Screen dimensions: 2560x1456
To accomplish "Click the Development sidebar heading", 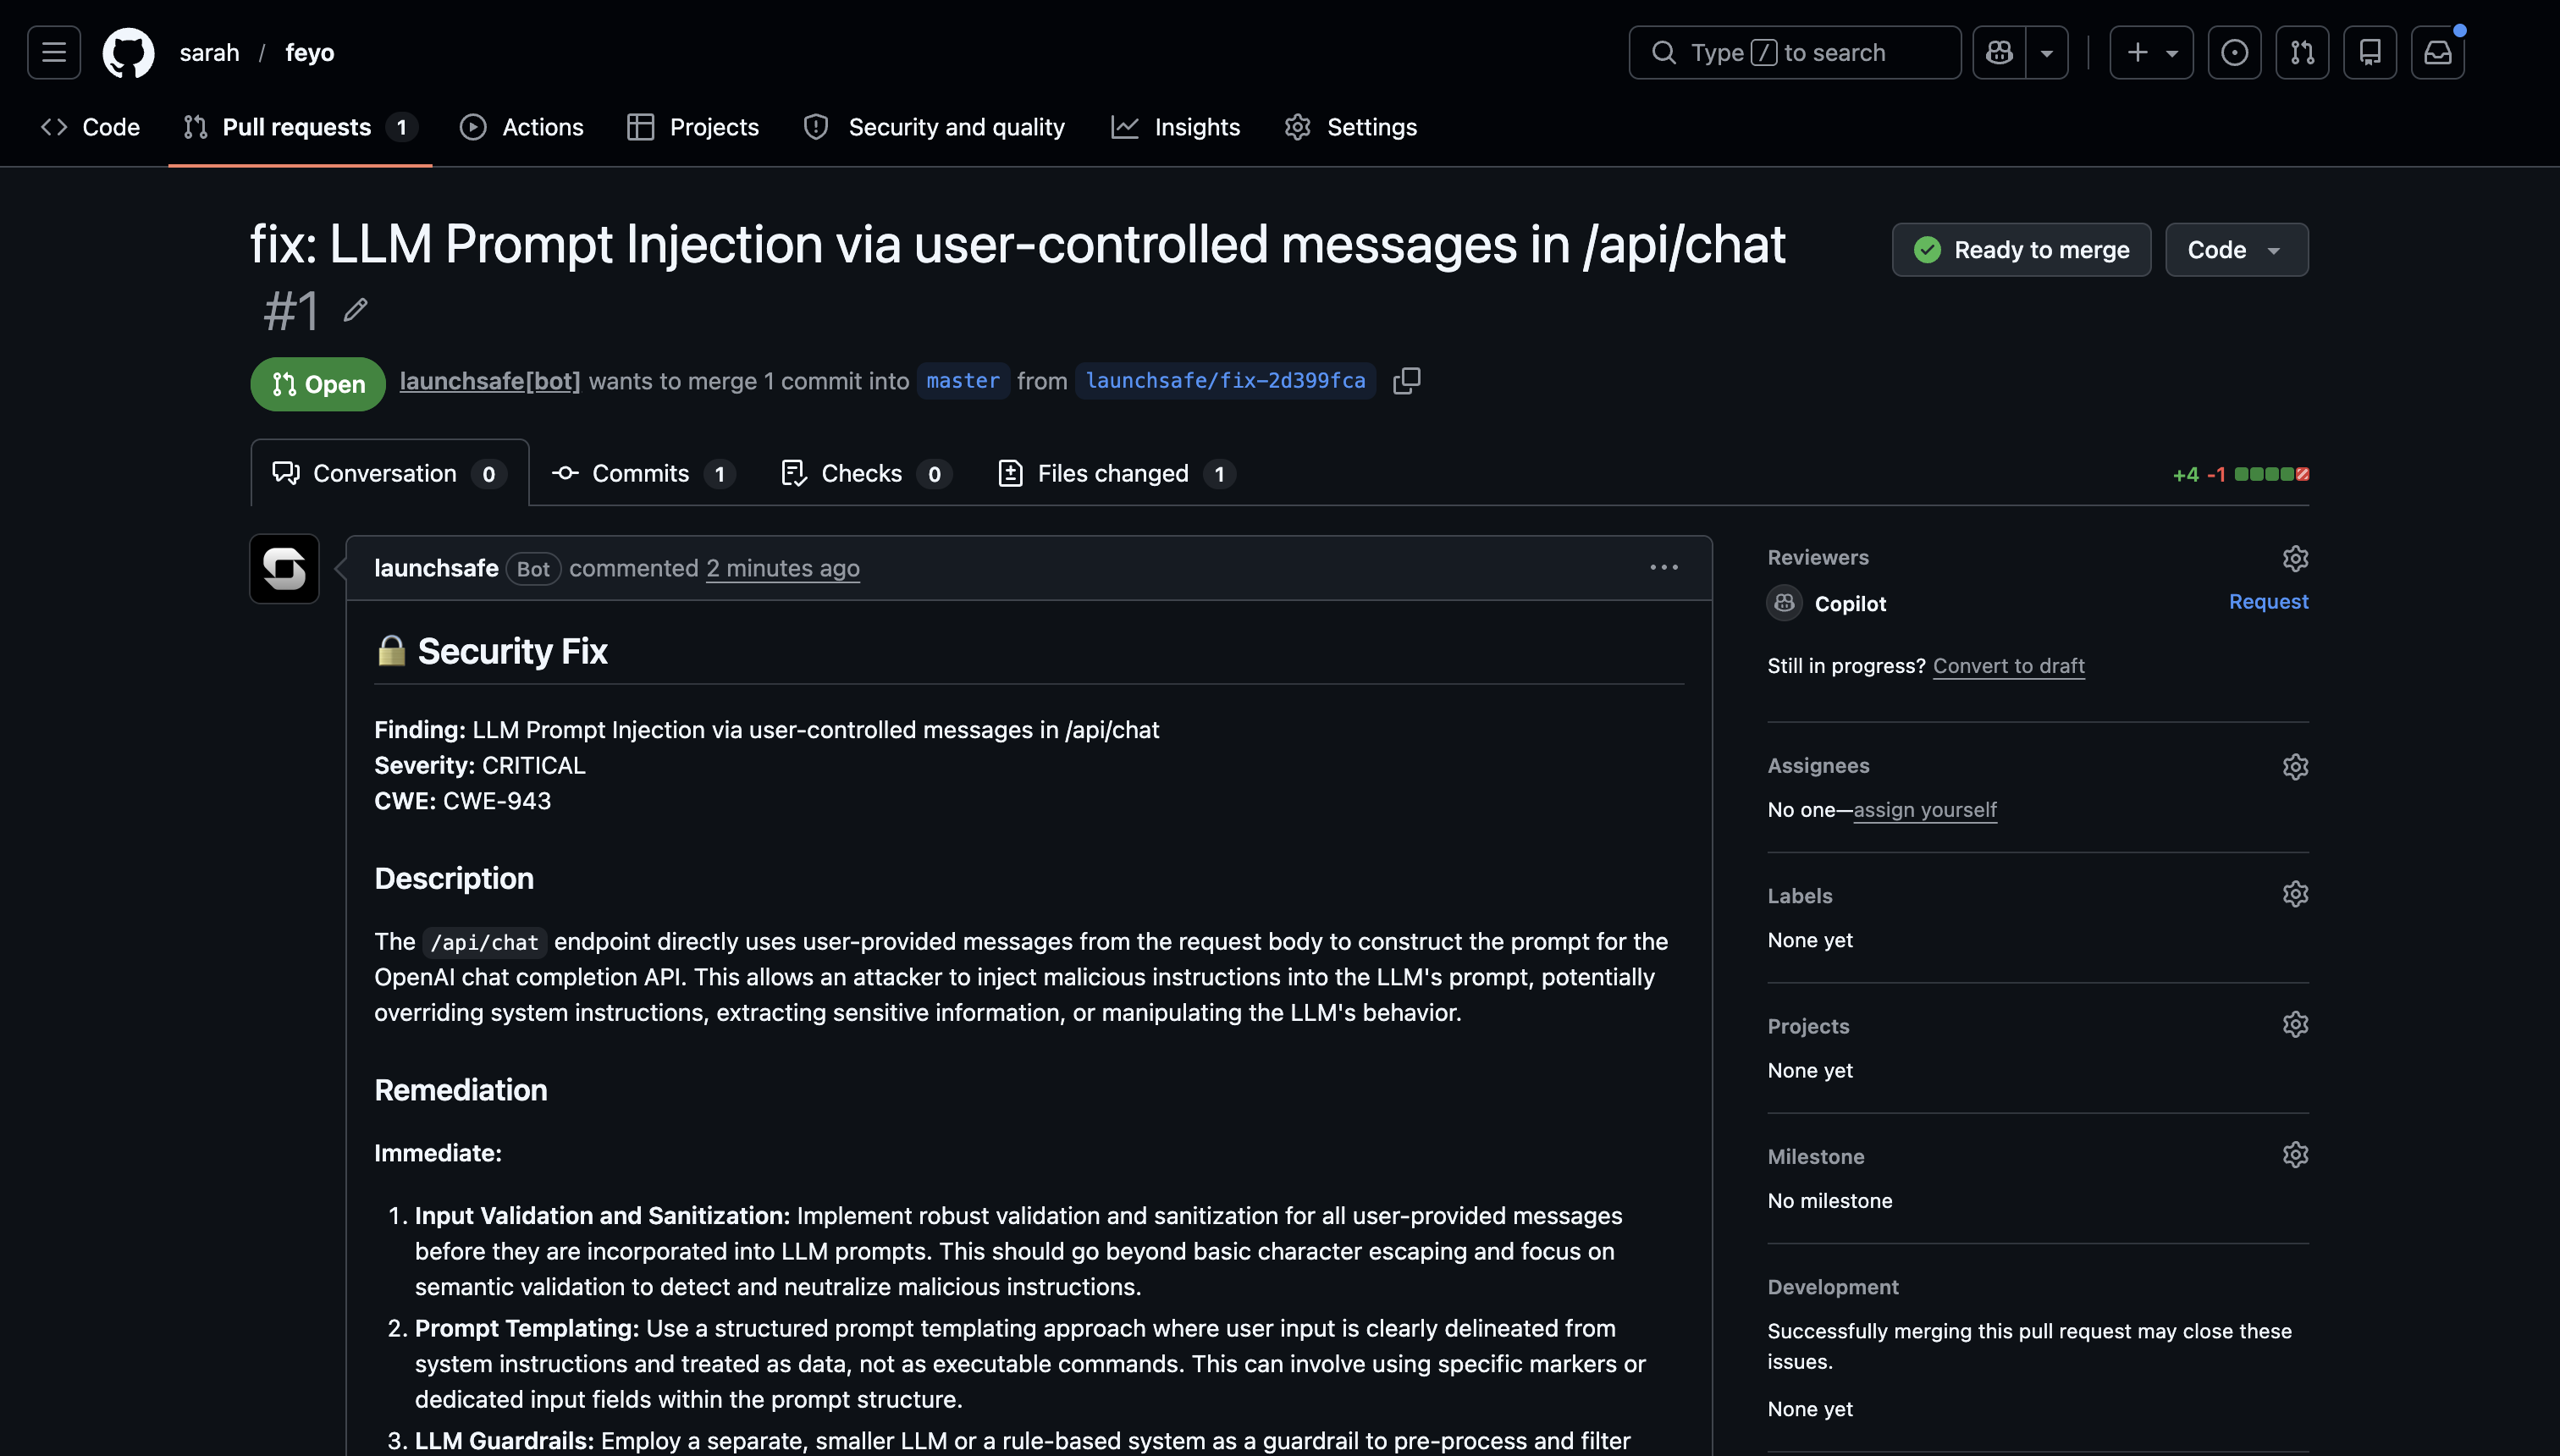I will pyautogui.click(x=1833, y=1287).
